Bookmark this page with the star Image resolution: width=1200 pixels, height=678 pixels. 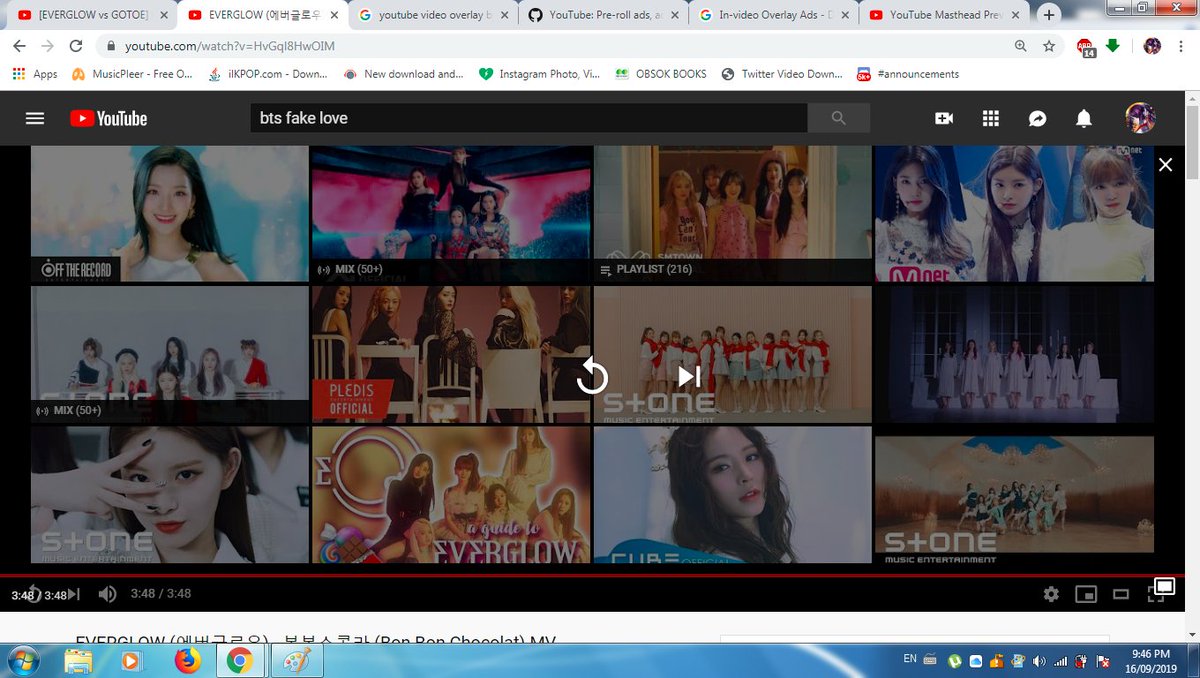(x=1049, y=46)
